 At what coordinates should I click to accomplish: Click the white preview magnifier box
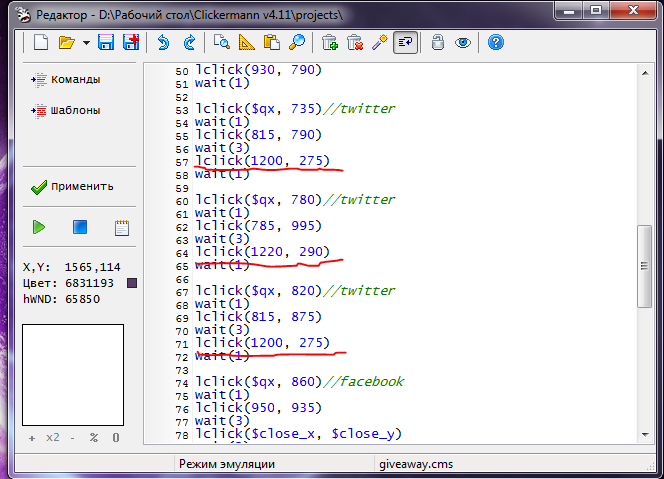point(73,375)
